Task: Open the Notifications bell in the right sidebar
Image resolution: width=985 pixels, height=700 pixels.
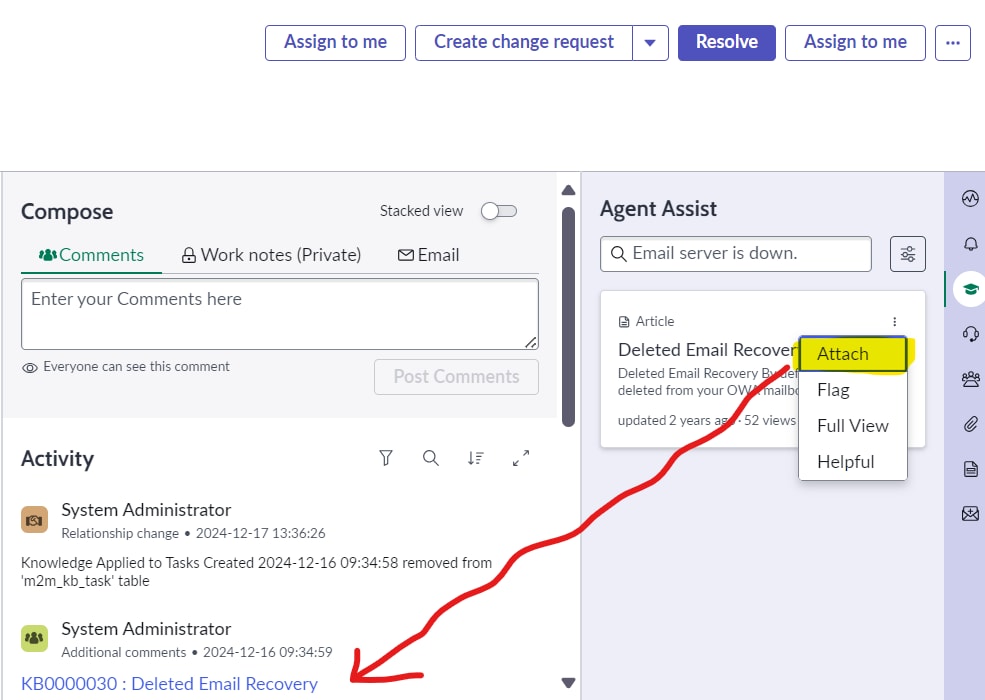Action: (969, 243)
